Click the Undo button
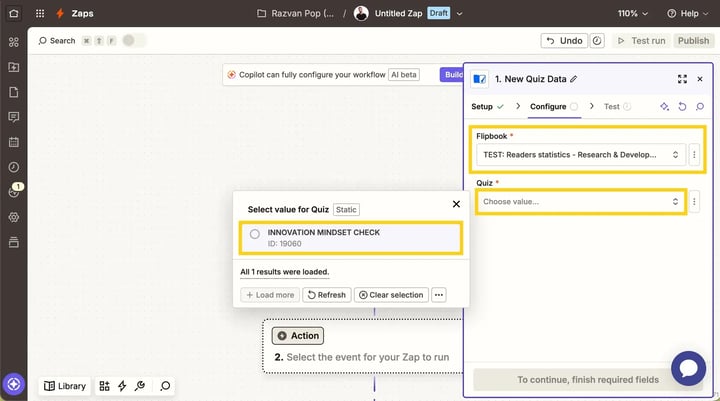The image size is (720, 401). [x=564, y=41]
